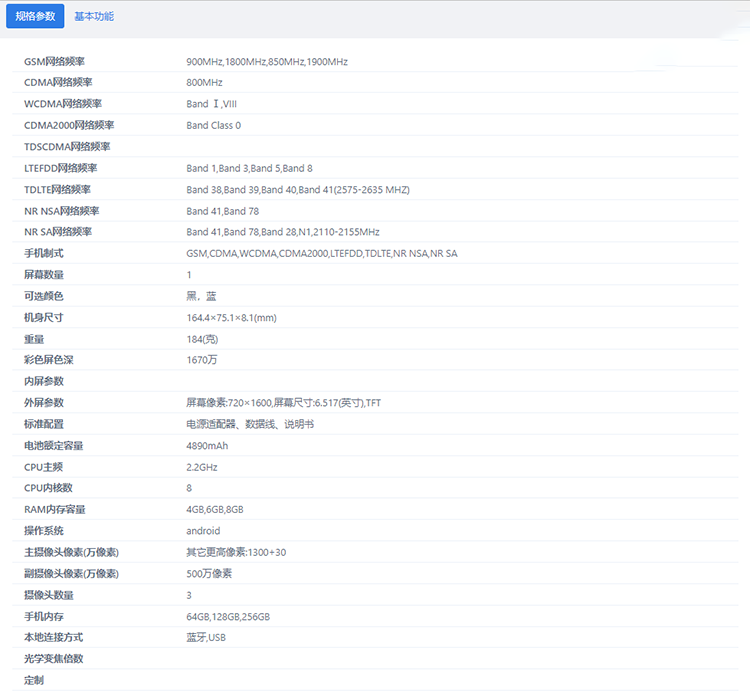
Task: Click the GSM网络频率 label
Action: 55,62
